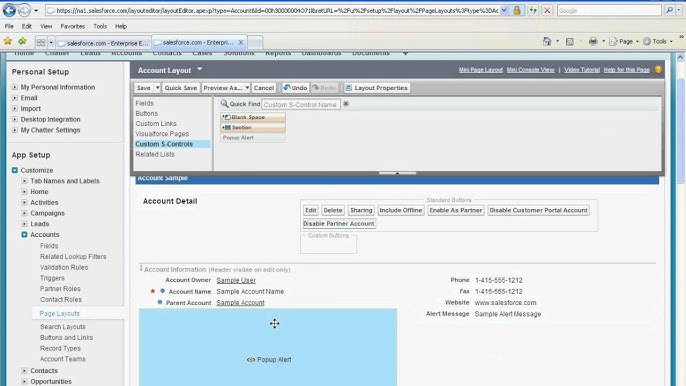Open the Favorites menu

[x=73, y=26]
